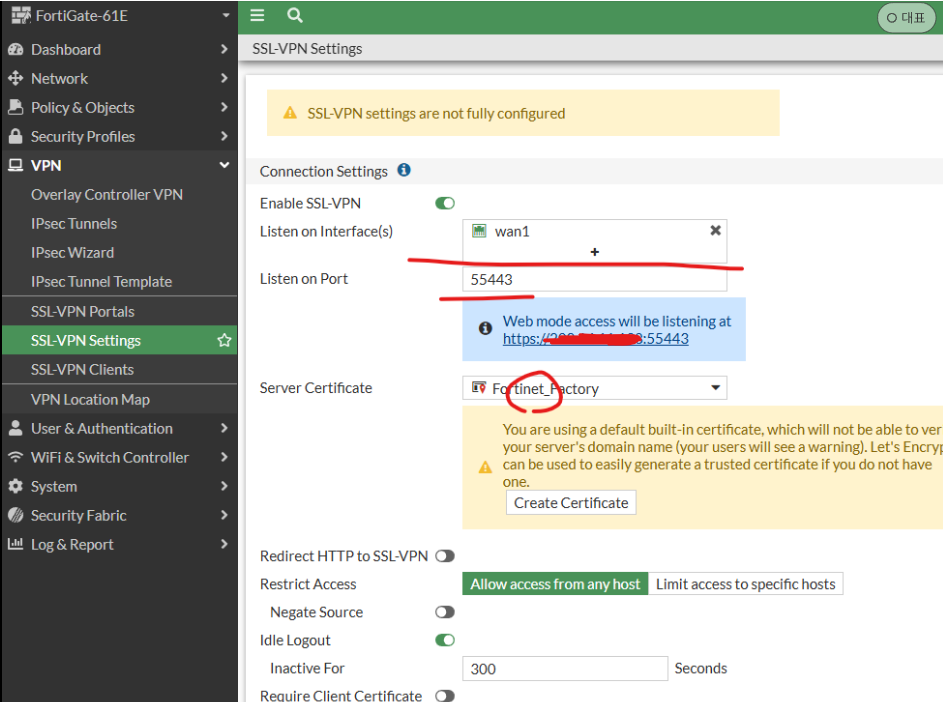Select Limit access to specific hosts
Image resolution: width=943 pixels, height=702 pixels.
pos(746,583)
